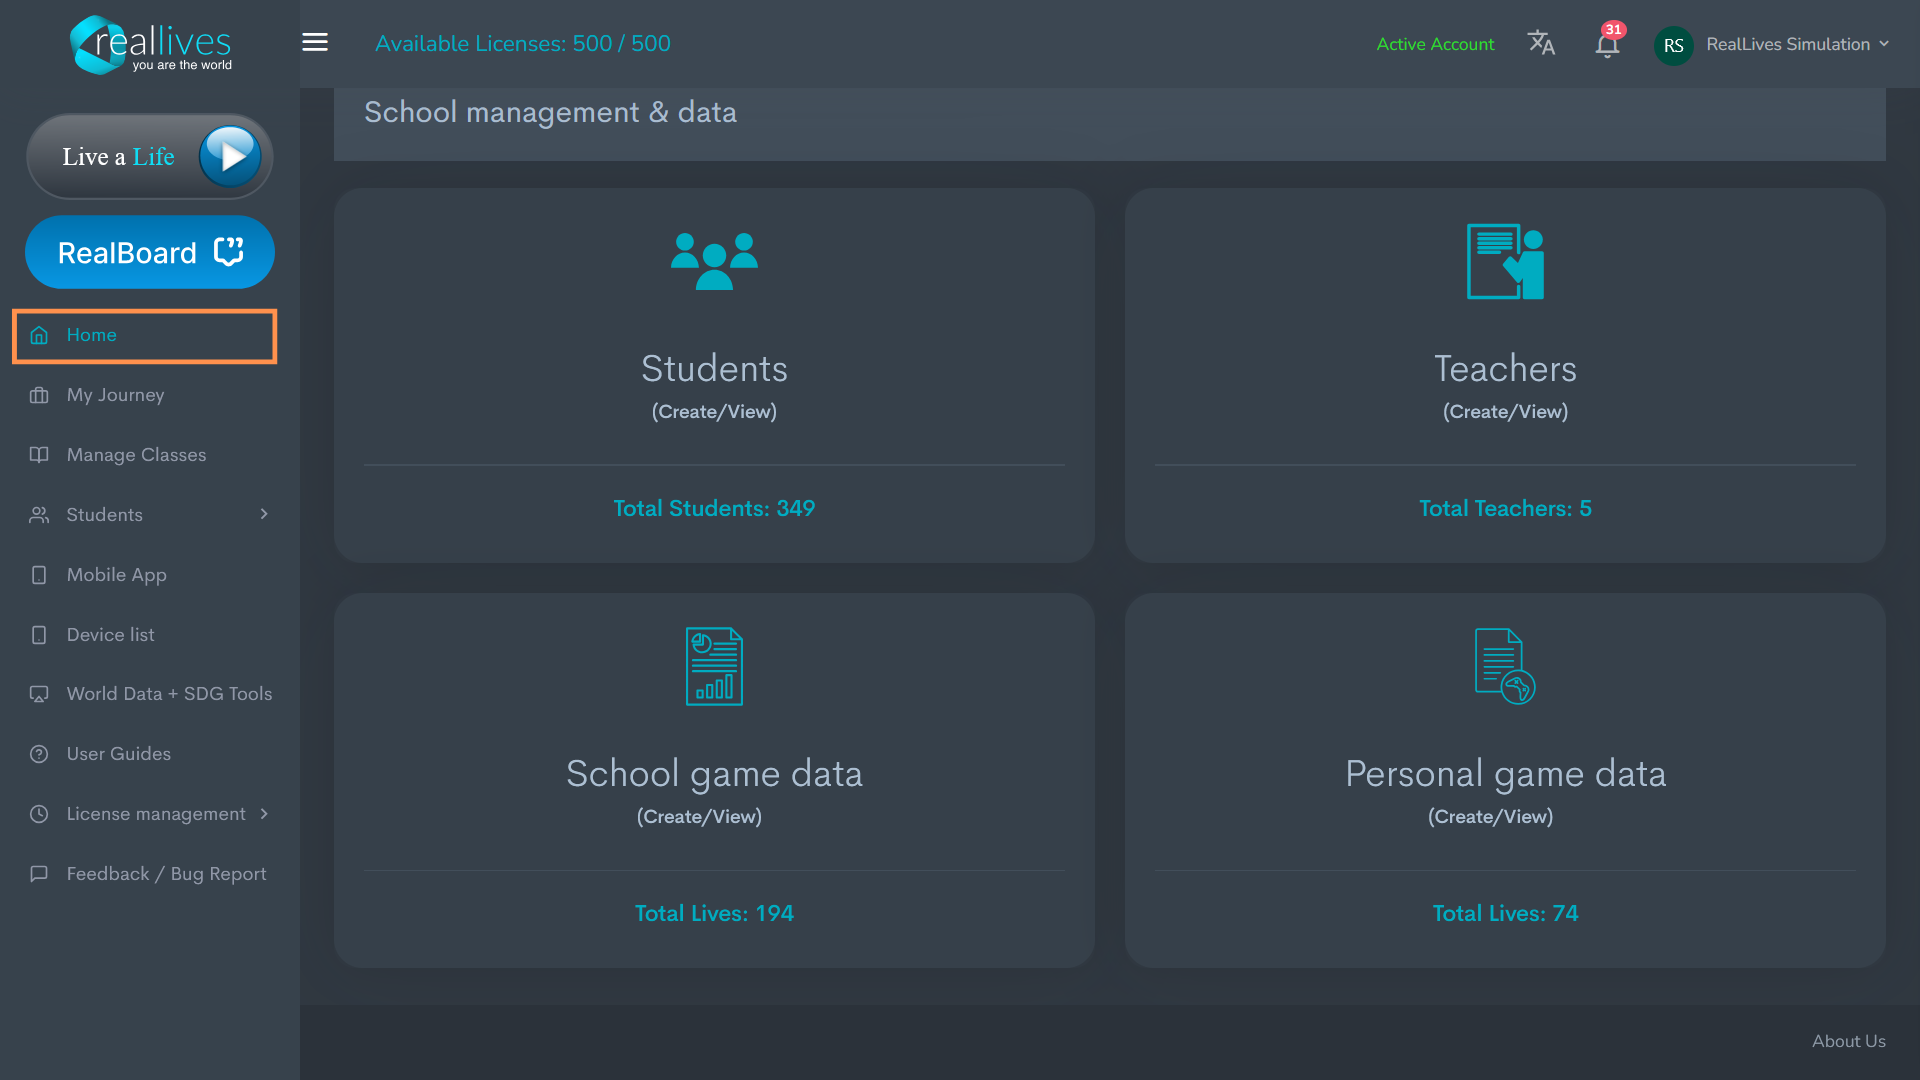The width and height of the screenshot is (1920, 1080).
Task: Toggle the hamburger sidebar menu
Action: [315, 42]
